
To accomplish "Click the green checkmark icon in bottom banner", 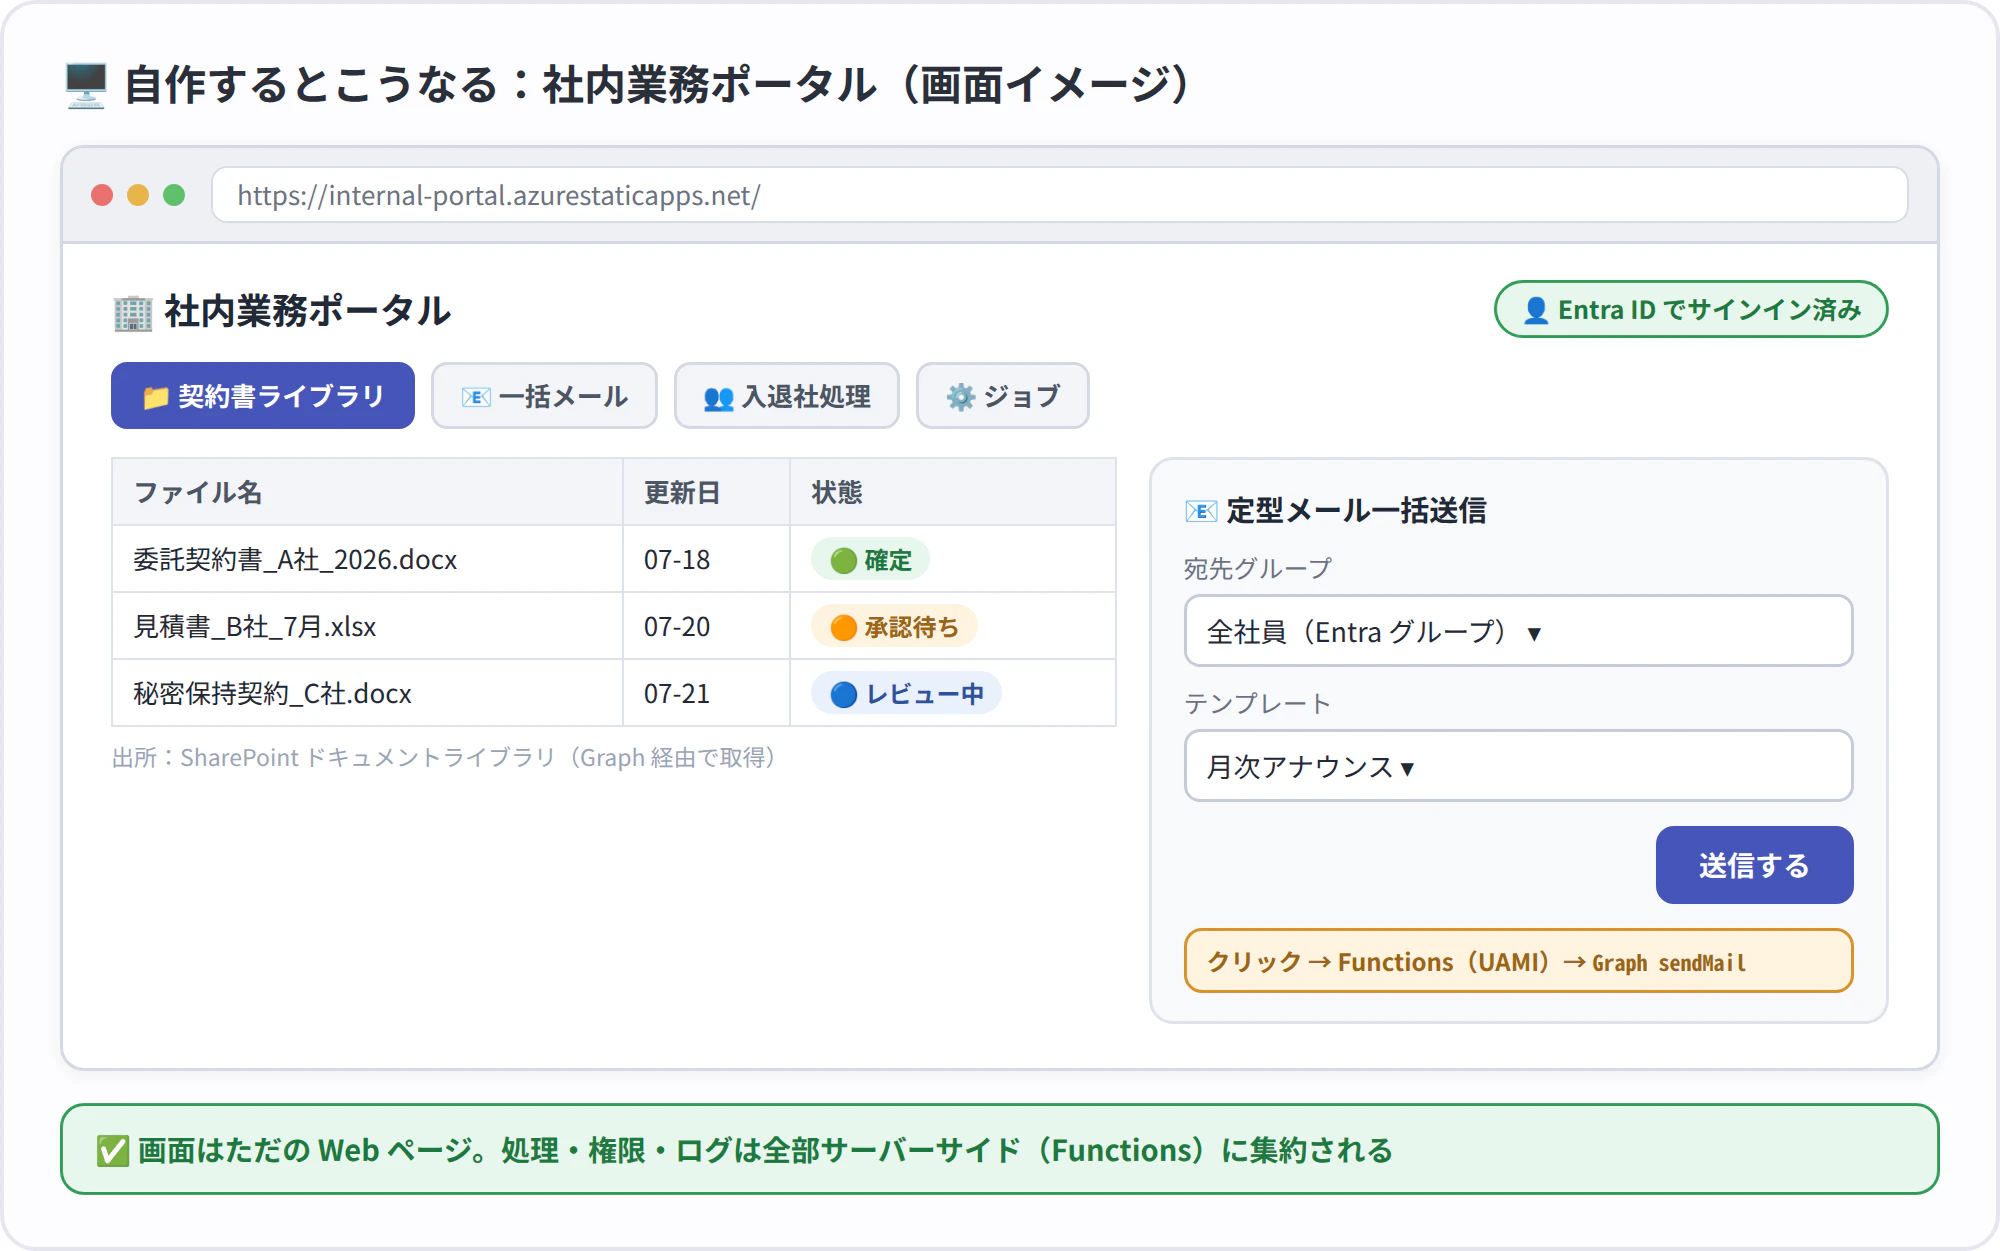I will 112,1151.
